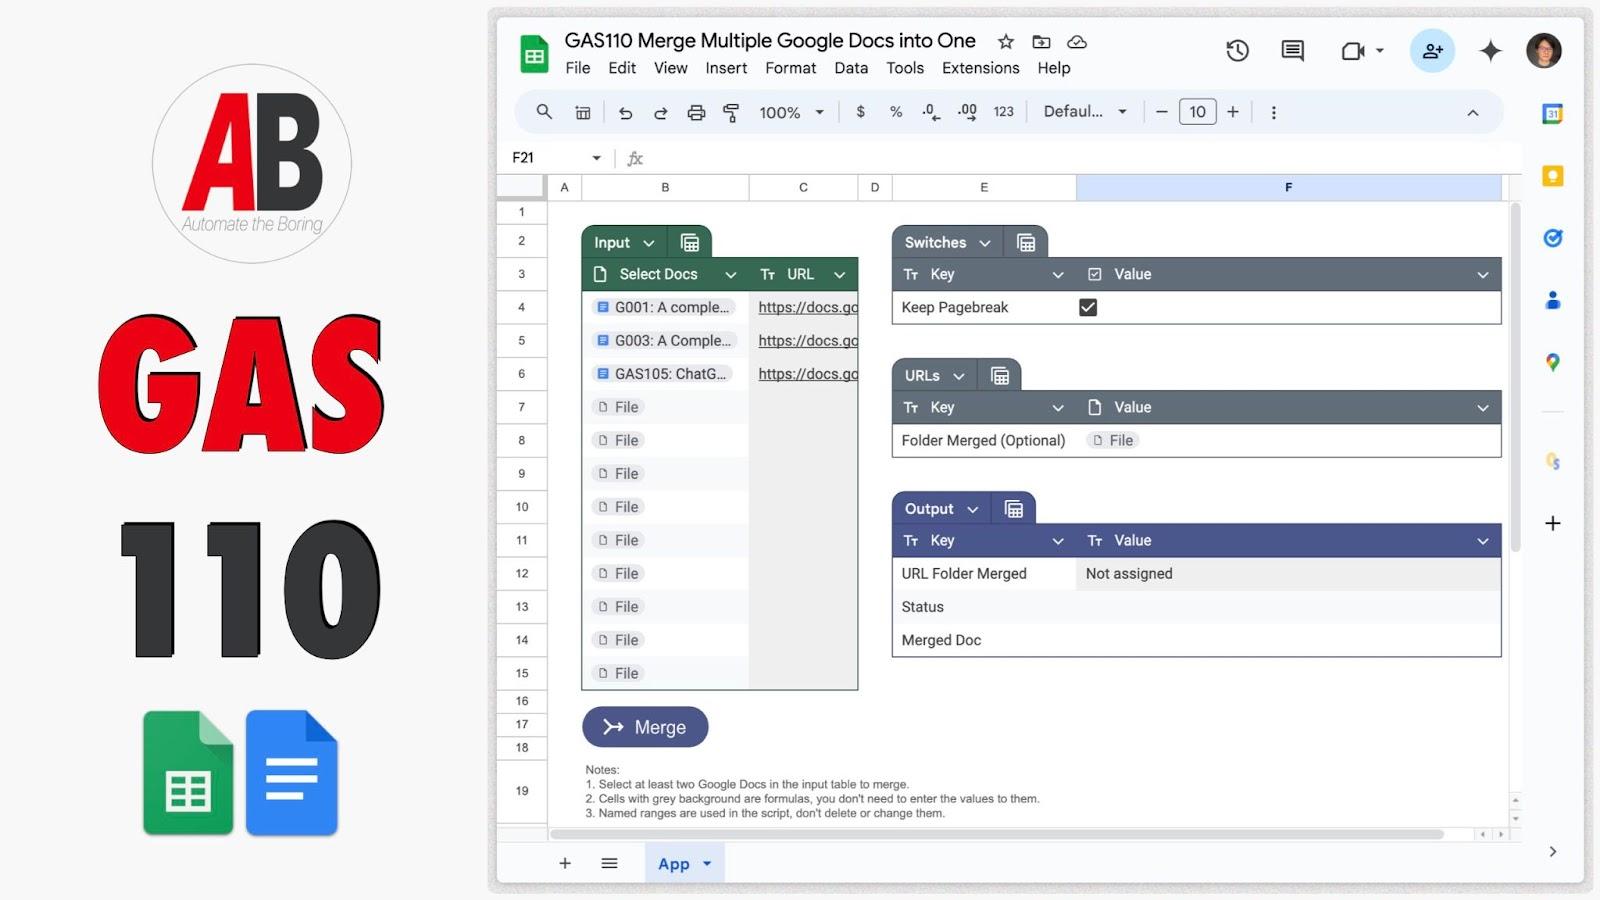The image size is (1600, 900).
Task: Click the plus get add-ons icon
Action: coord(1552,523)
